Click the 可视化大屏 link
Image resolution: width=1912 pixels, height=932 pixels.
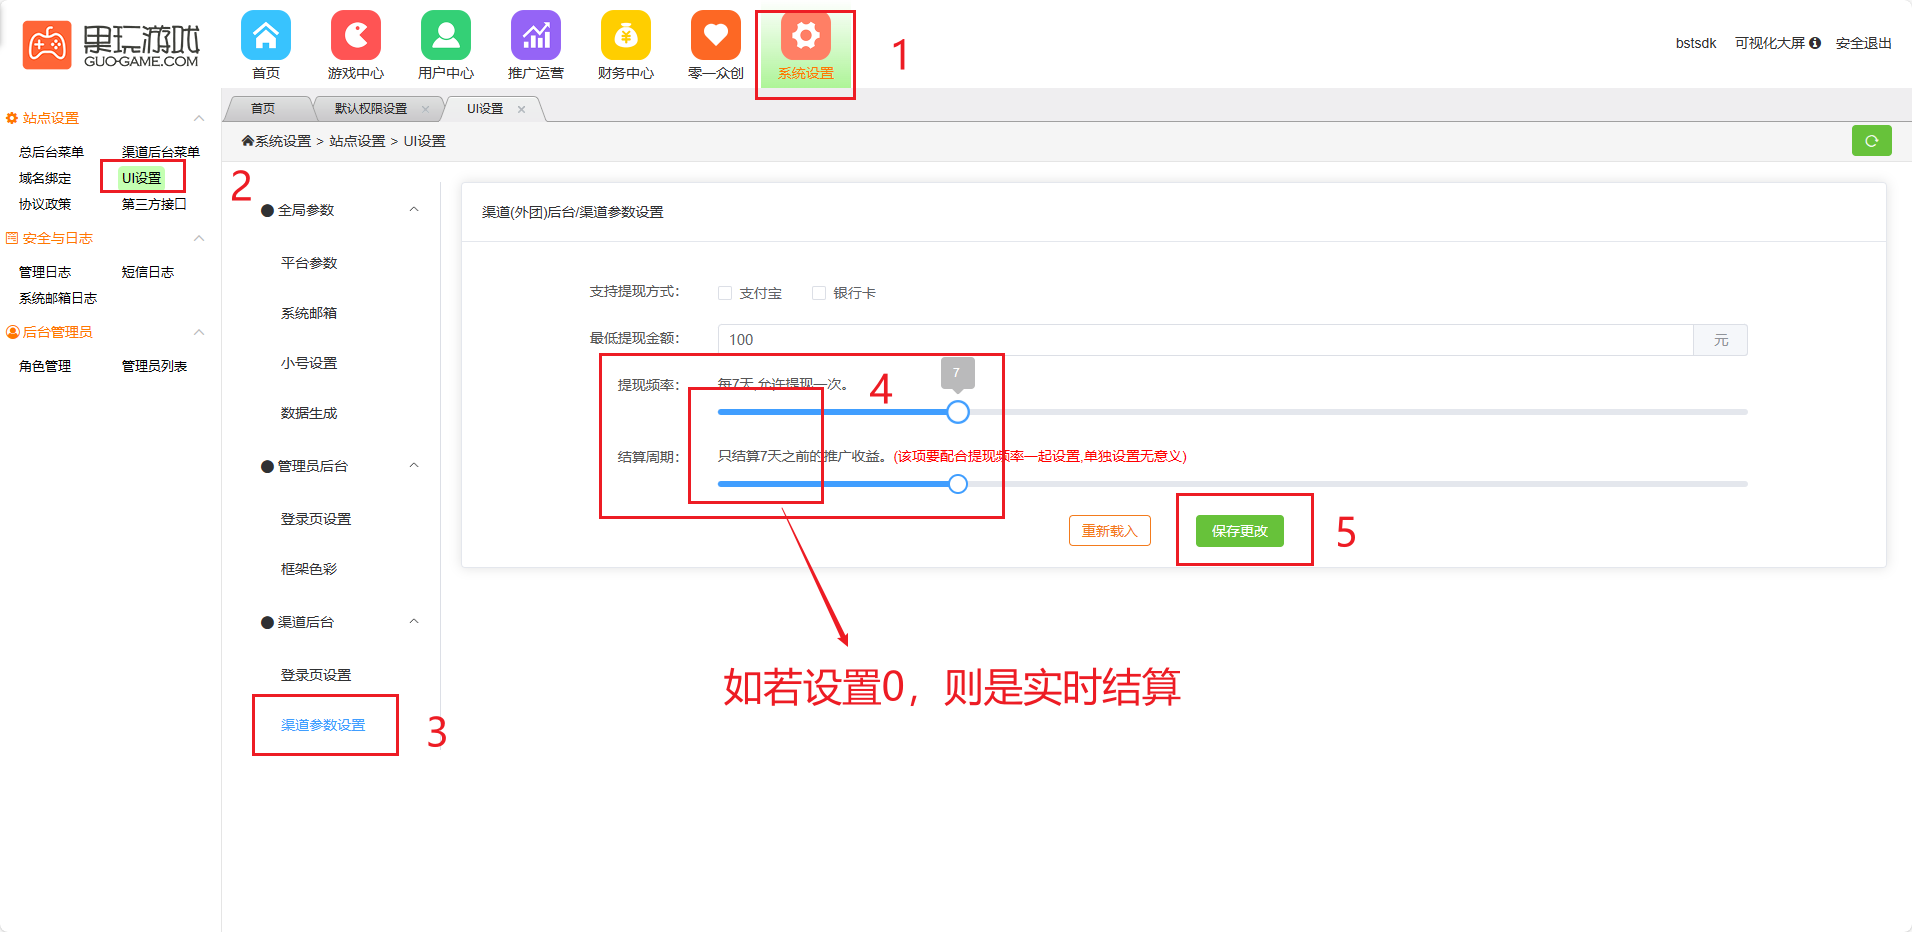1770,43
